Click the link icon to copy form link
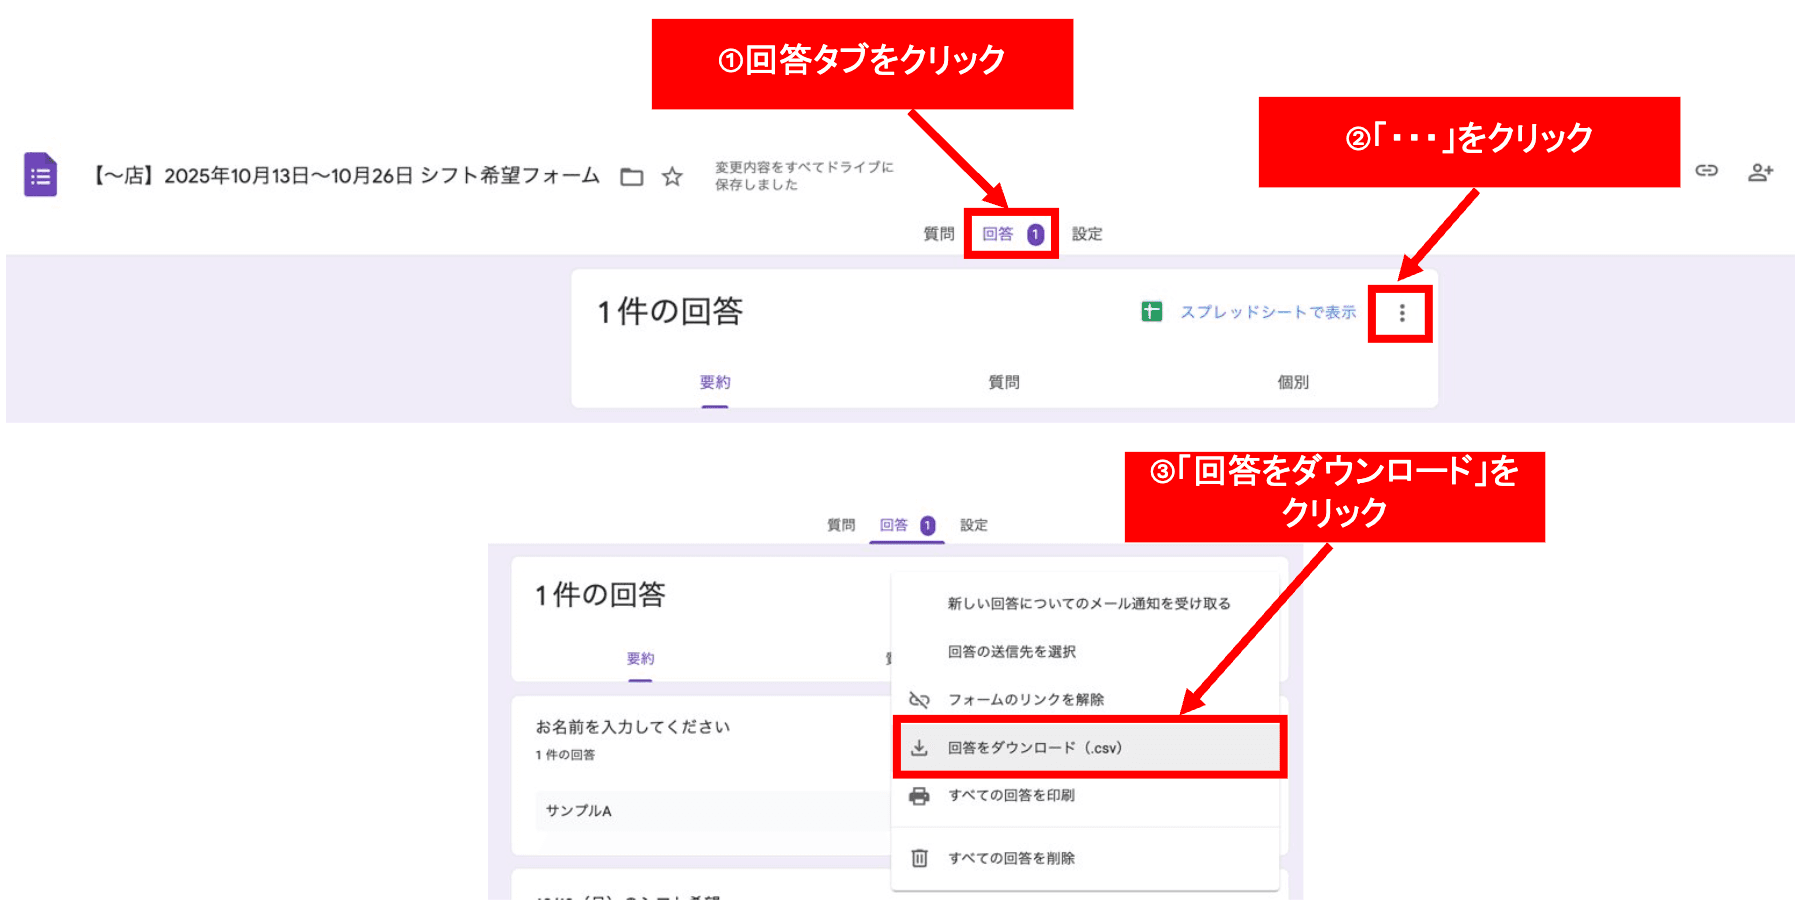1812x910 pixels. (x=1707, y=171)
